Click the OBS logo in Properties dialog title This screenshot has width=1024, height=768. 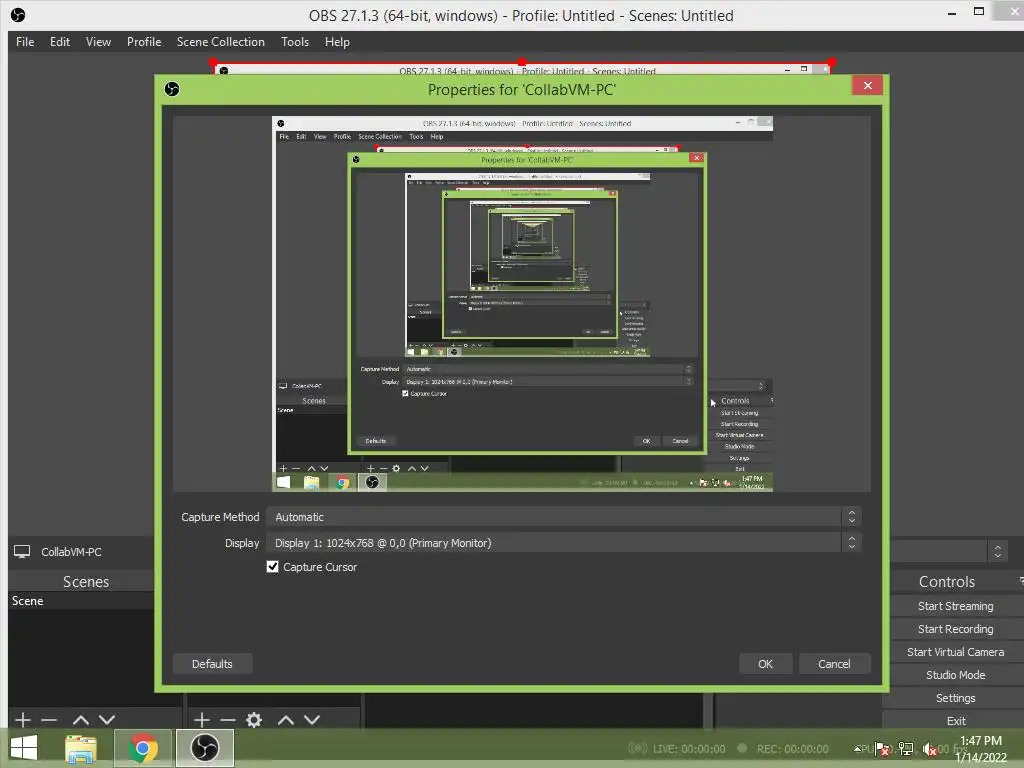coord(172,89)
